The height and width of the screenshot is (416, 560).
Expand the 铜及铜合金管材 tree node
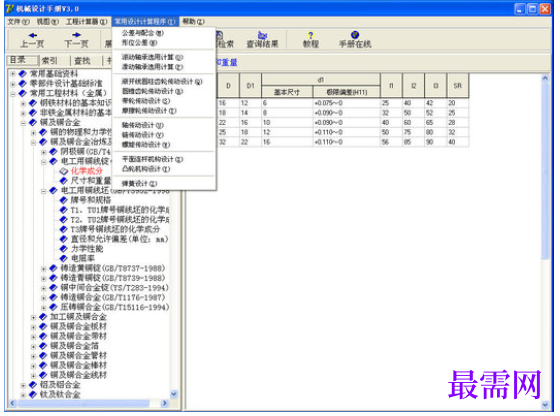pyautogui.click(x=33, y=356)
